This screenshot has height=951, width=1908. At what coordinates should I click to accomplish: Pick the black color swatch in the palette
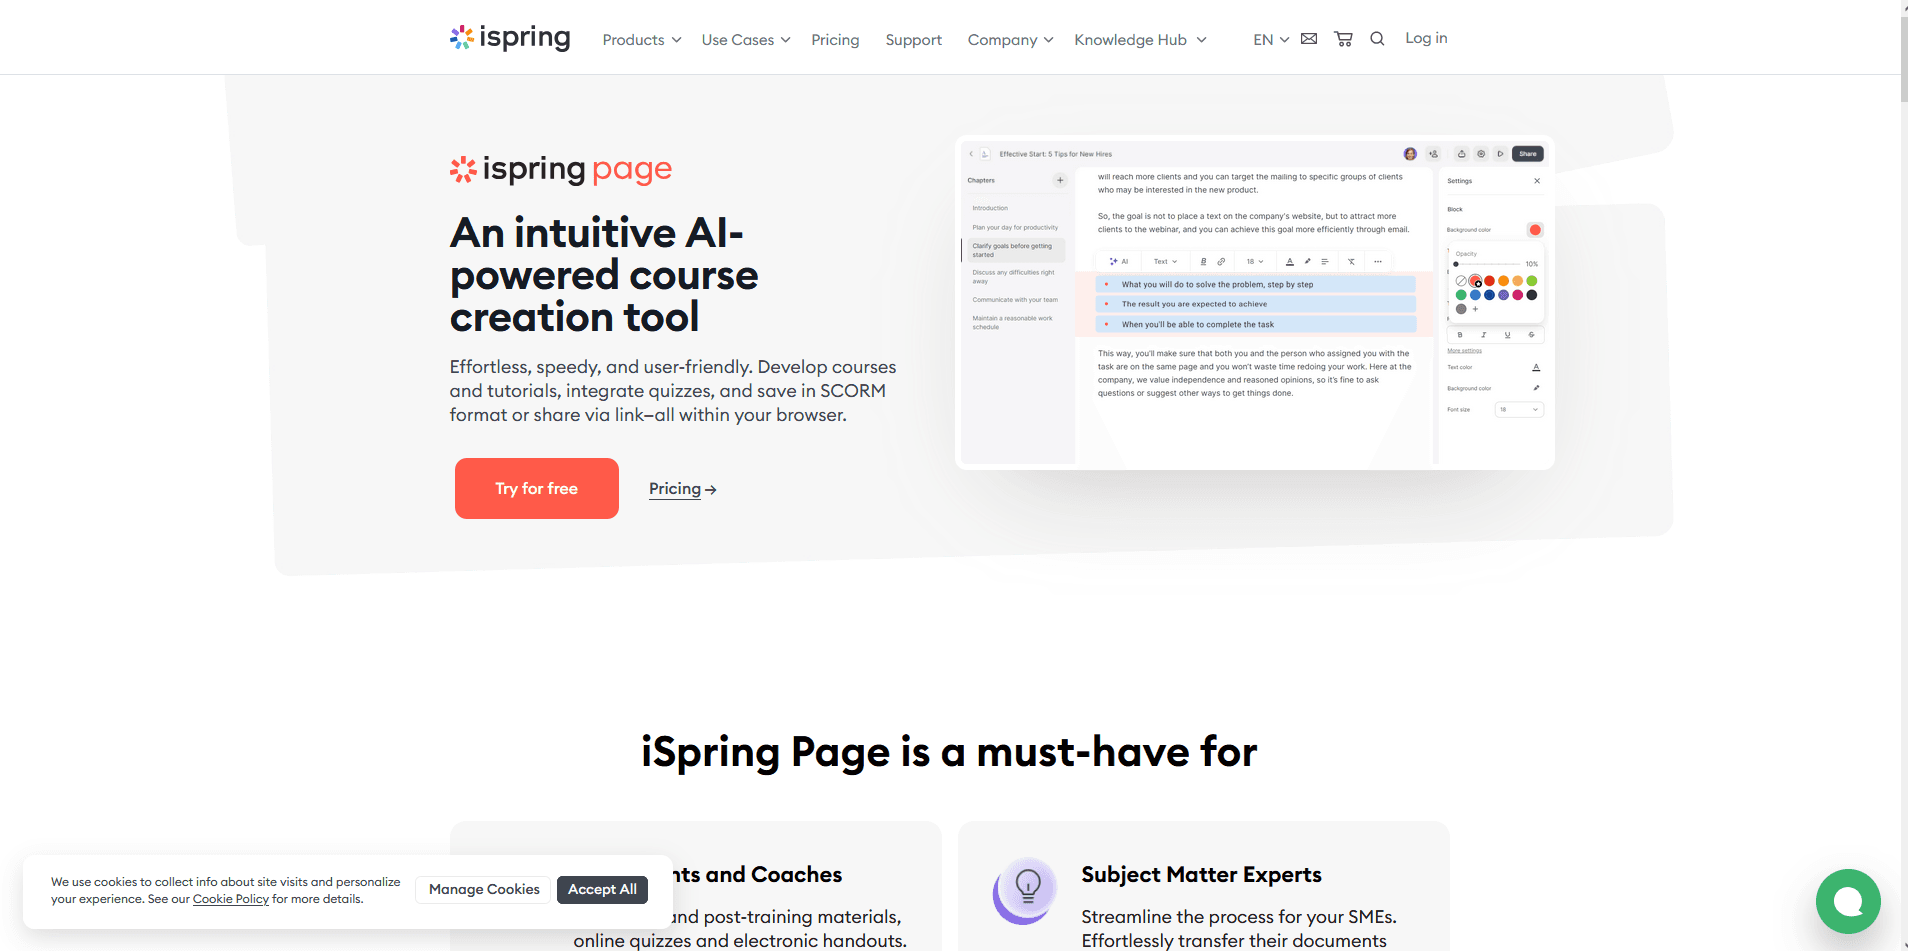1532,295
